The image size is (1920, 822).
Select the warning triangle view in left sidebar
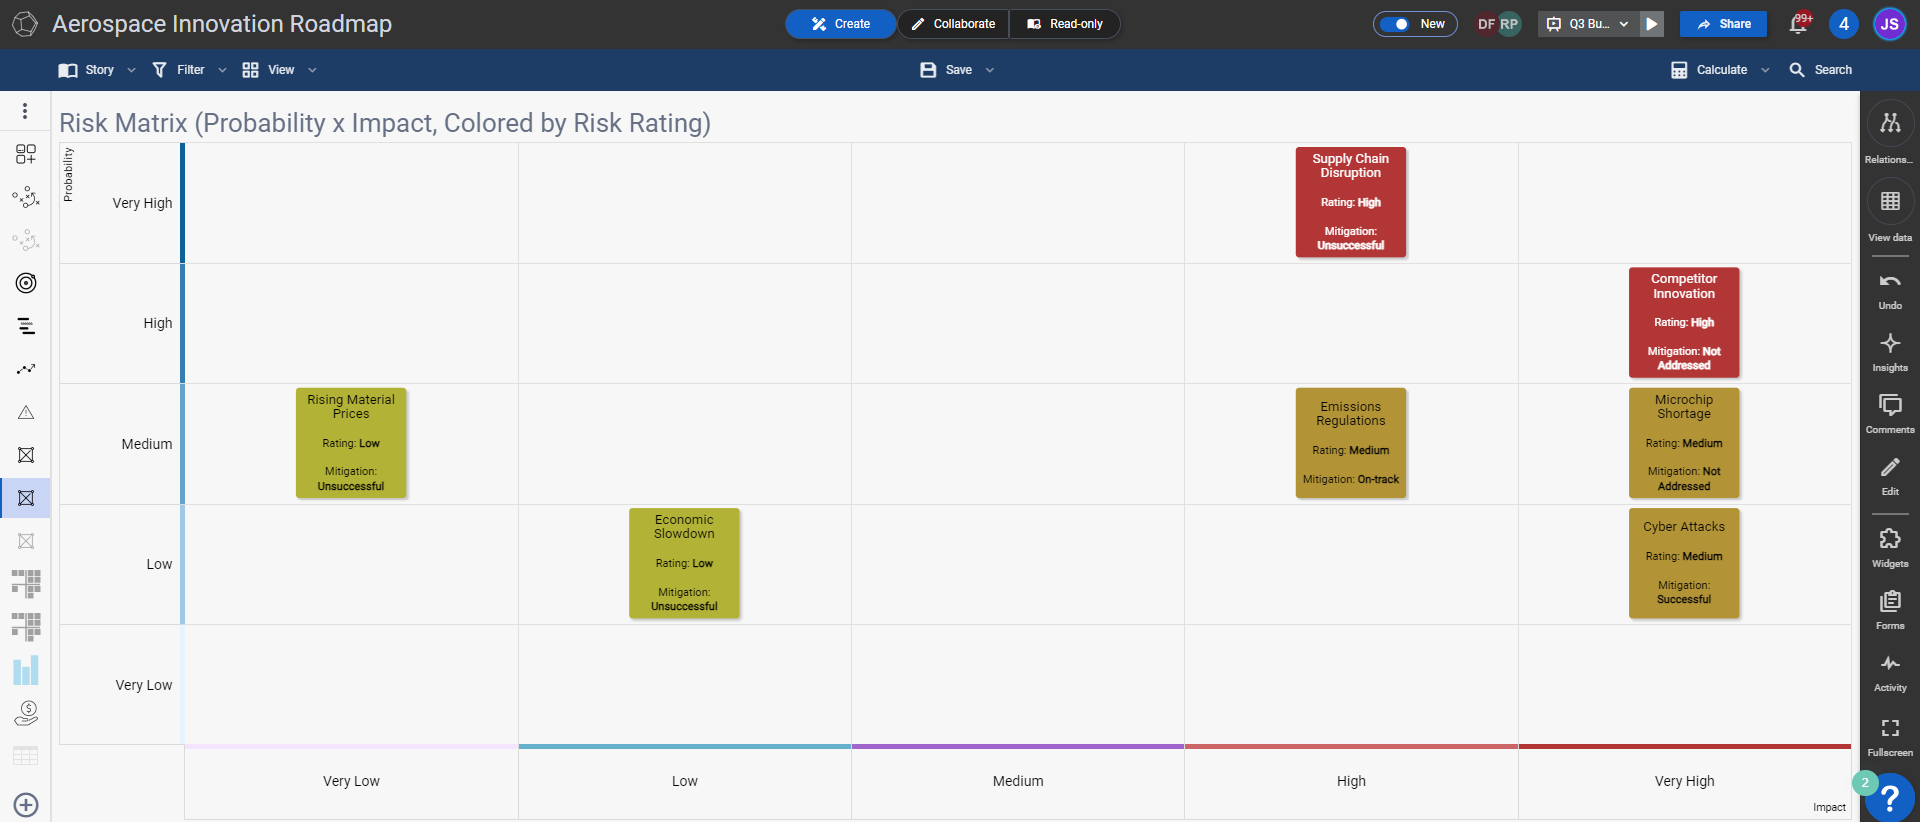coord(26,412)
